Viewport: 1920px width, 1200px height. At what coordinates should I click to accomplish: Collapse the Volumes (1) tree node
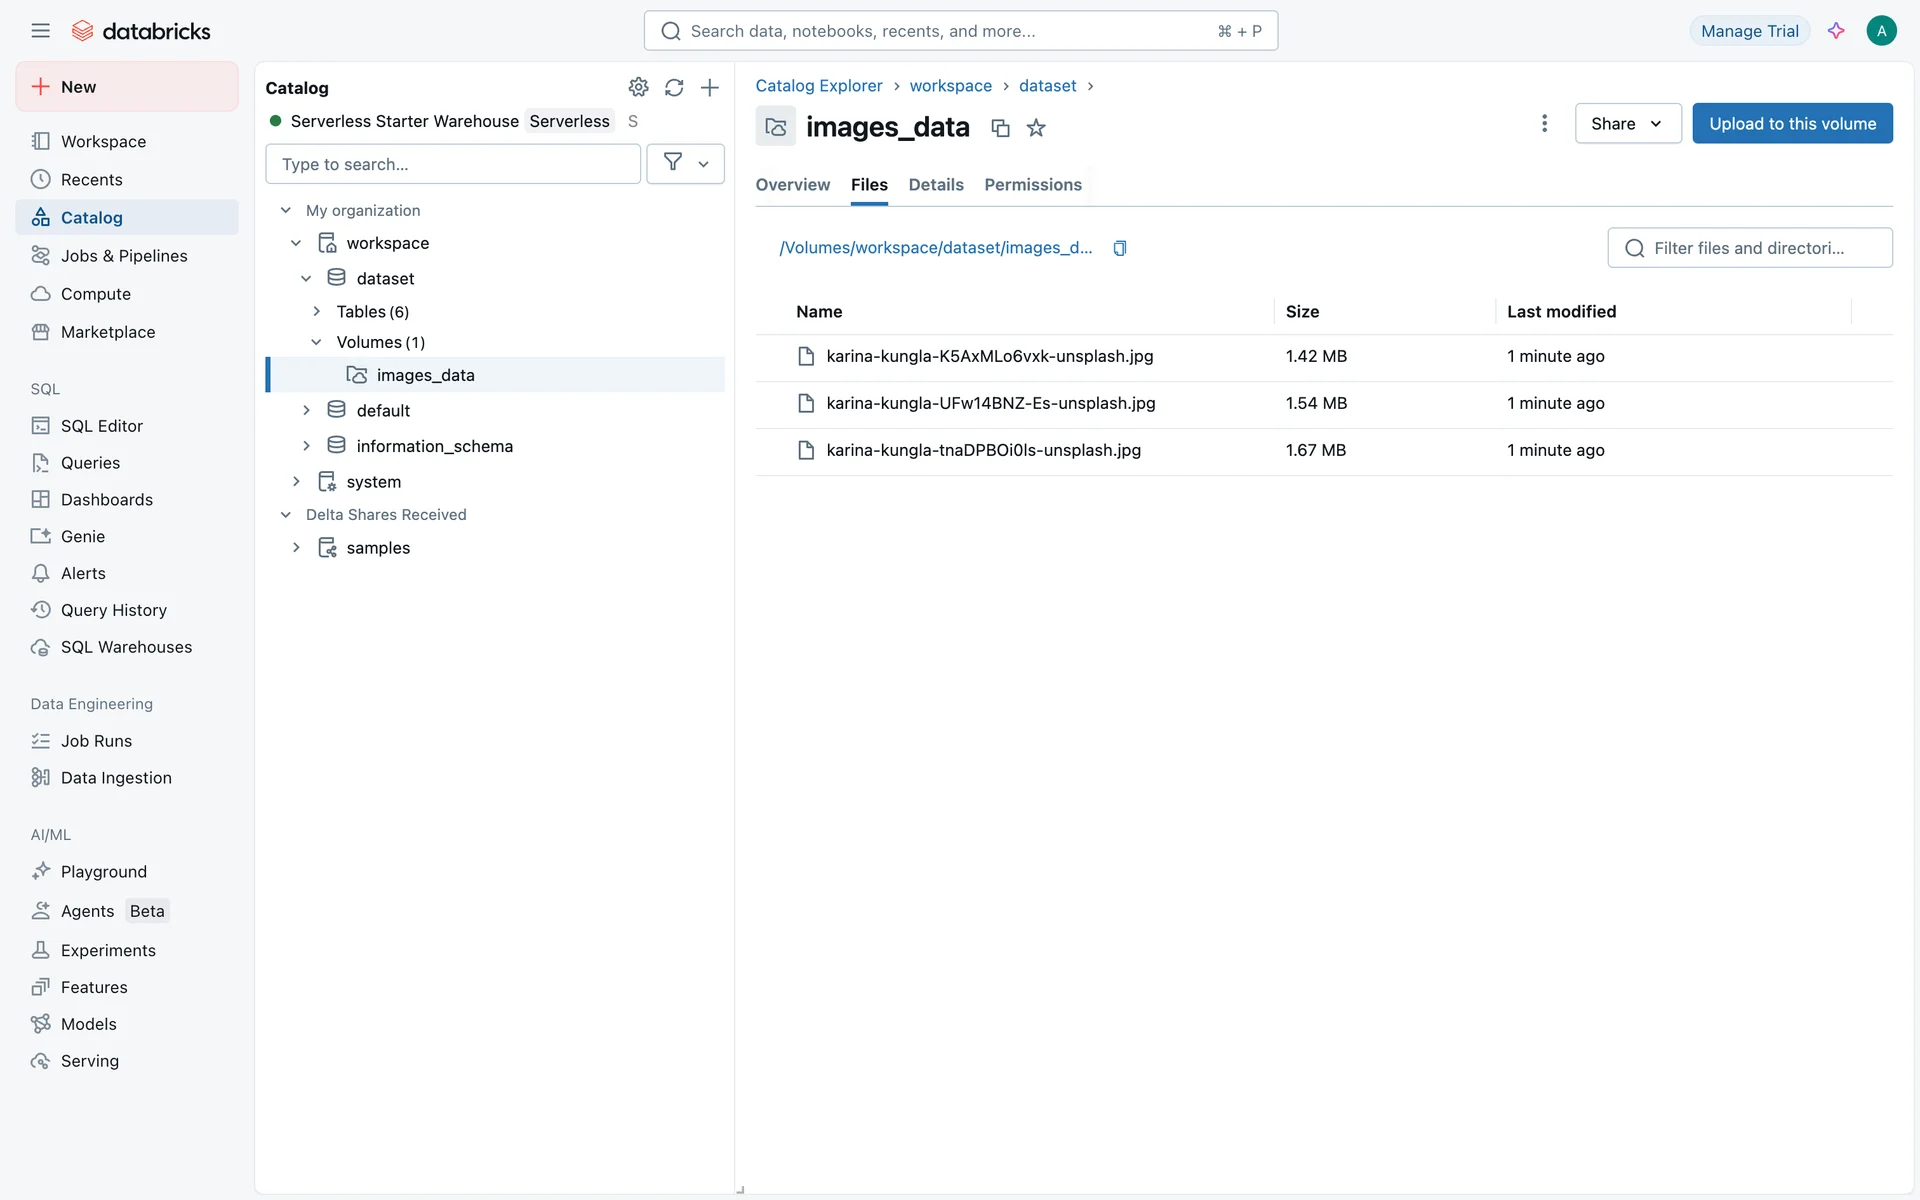click(x=316, y=342)
